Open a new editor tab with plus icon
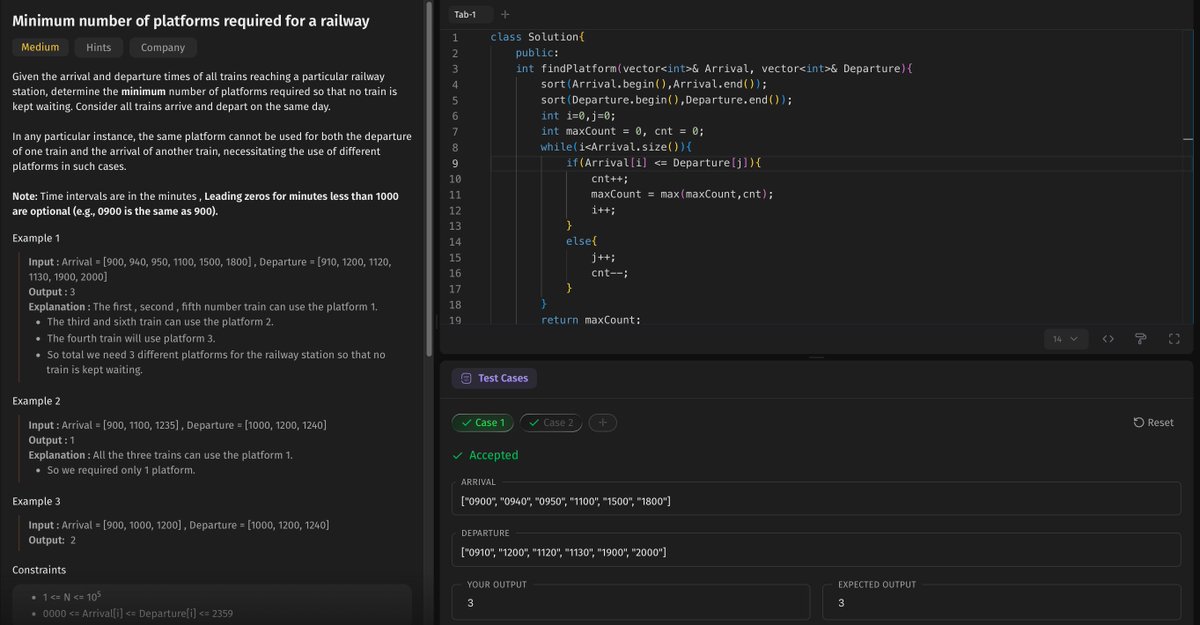The image size is (1200, 625). pyautogui.click(x=504, y=14)
